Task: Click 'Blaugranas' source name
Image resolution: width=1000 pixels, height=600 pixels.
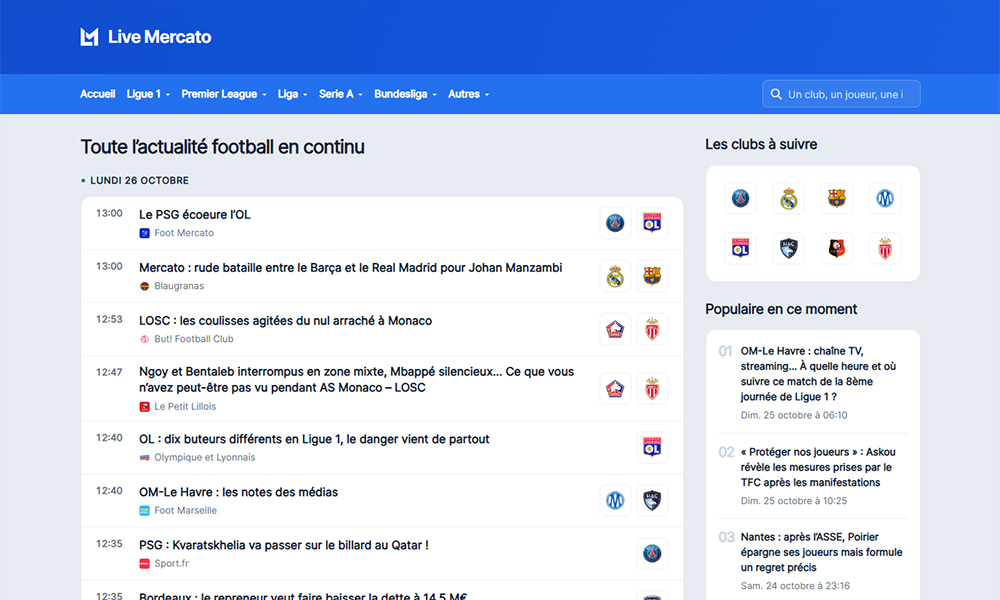Action: click(x=179, y=286)
